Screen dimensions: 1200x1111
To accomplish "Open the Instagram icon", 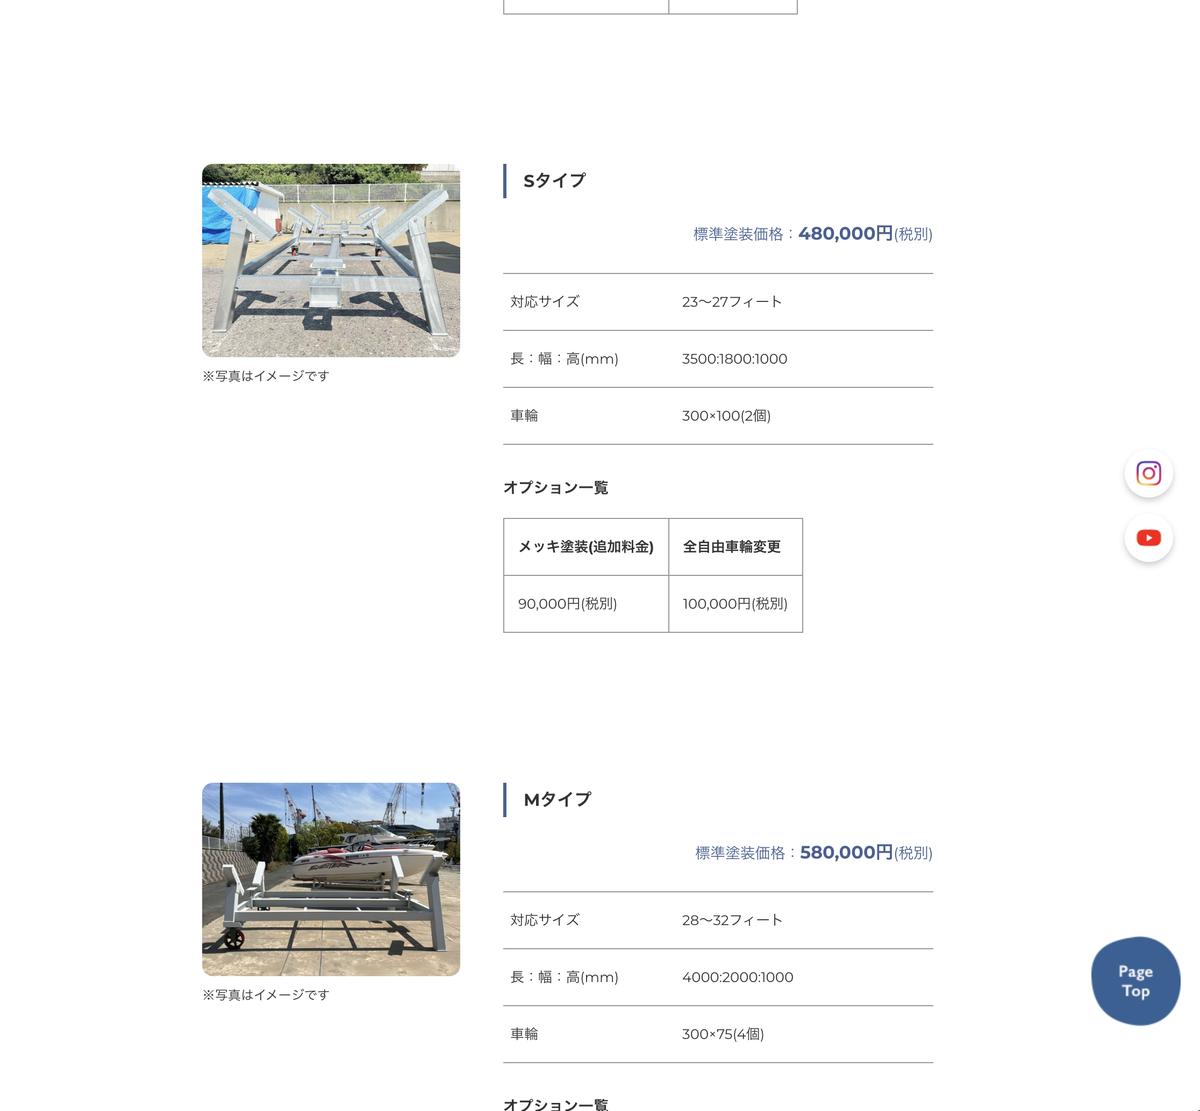I will point(1148,473).
